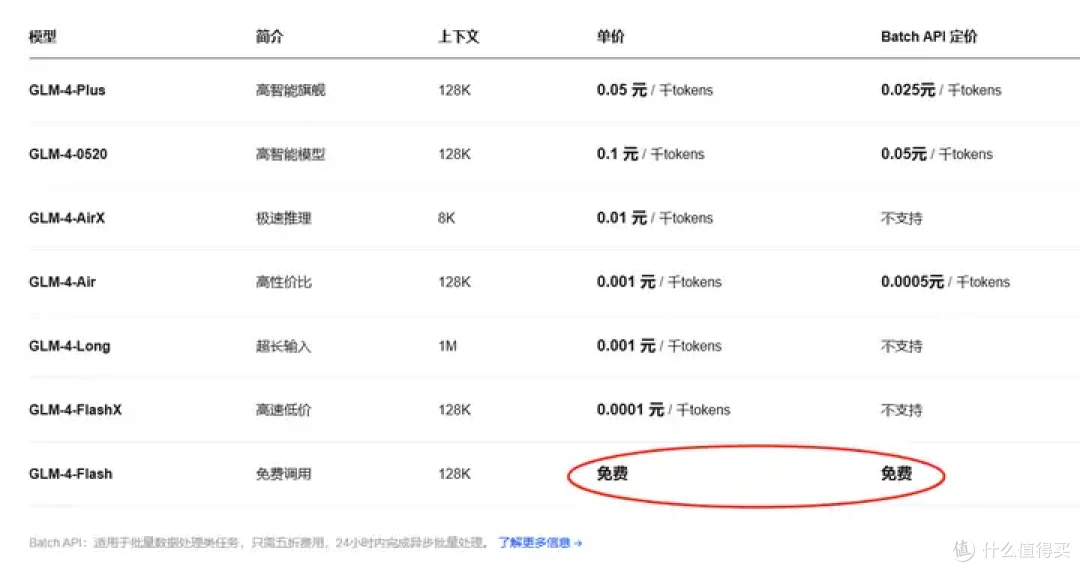
Task: Click the 单价 column header
Action: 610,37
